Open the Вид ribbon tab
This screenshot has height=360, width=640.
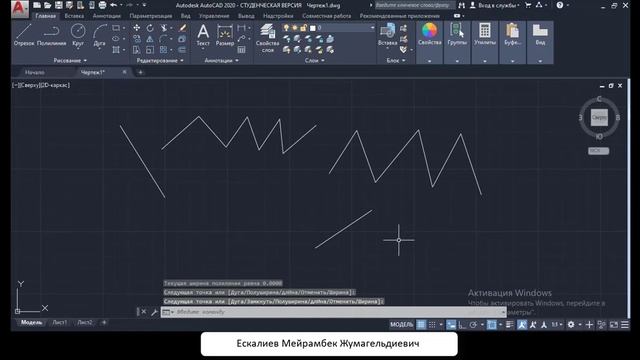[x=185, y=16]
